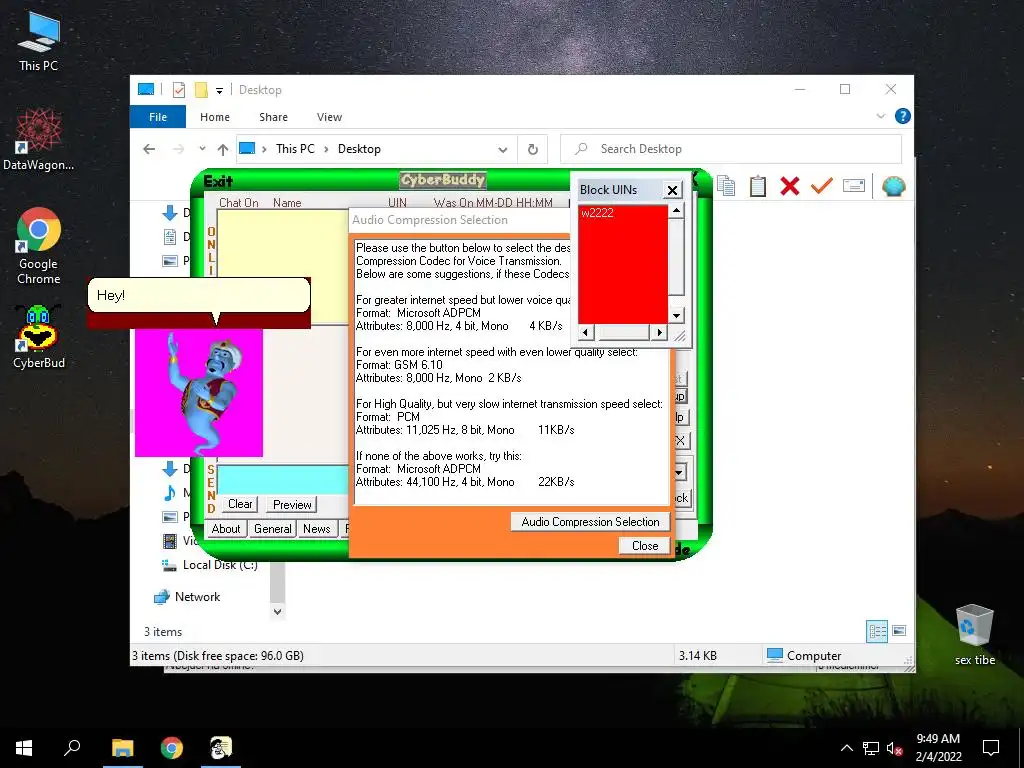The image size is (1024, 768).
Task: Refresh the Desktop folder view
Action: click(x=533, y=150)
